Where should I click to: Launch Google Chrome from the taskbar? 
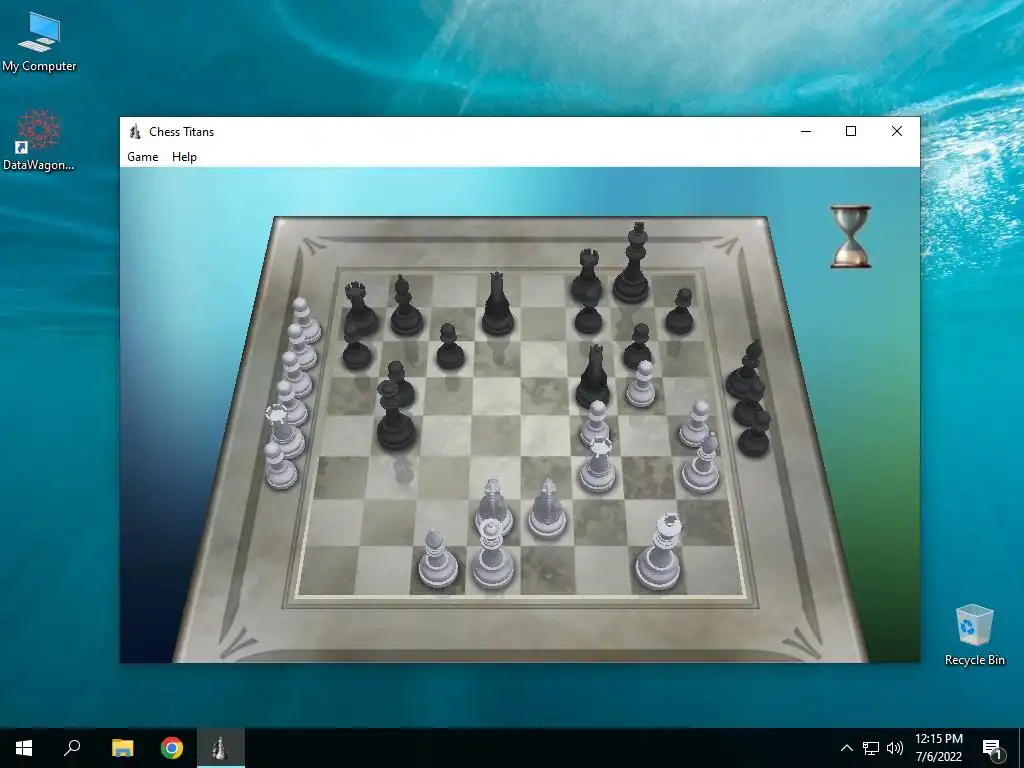(172, 748)
